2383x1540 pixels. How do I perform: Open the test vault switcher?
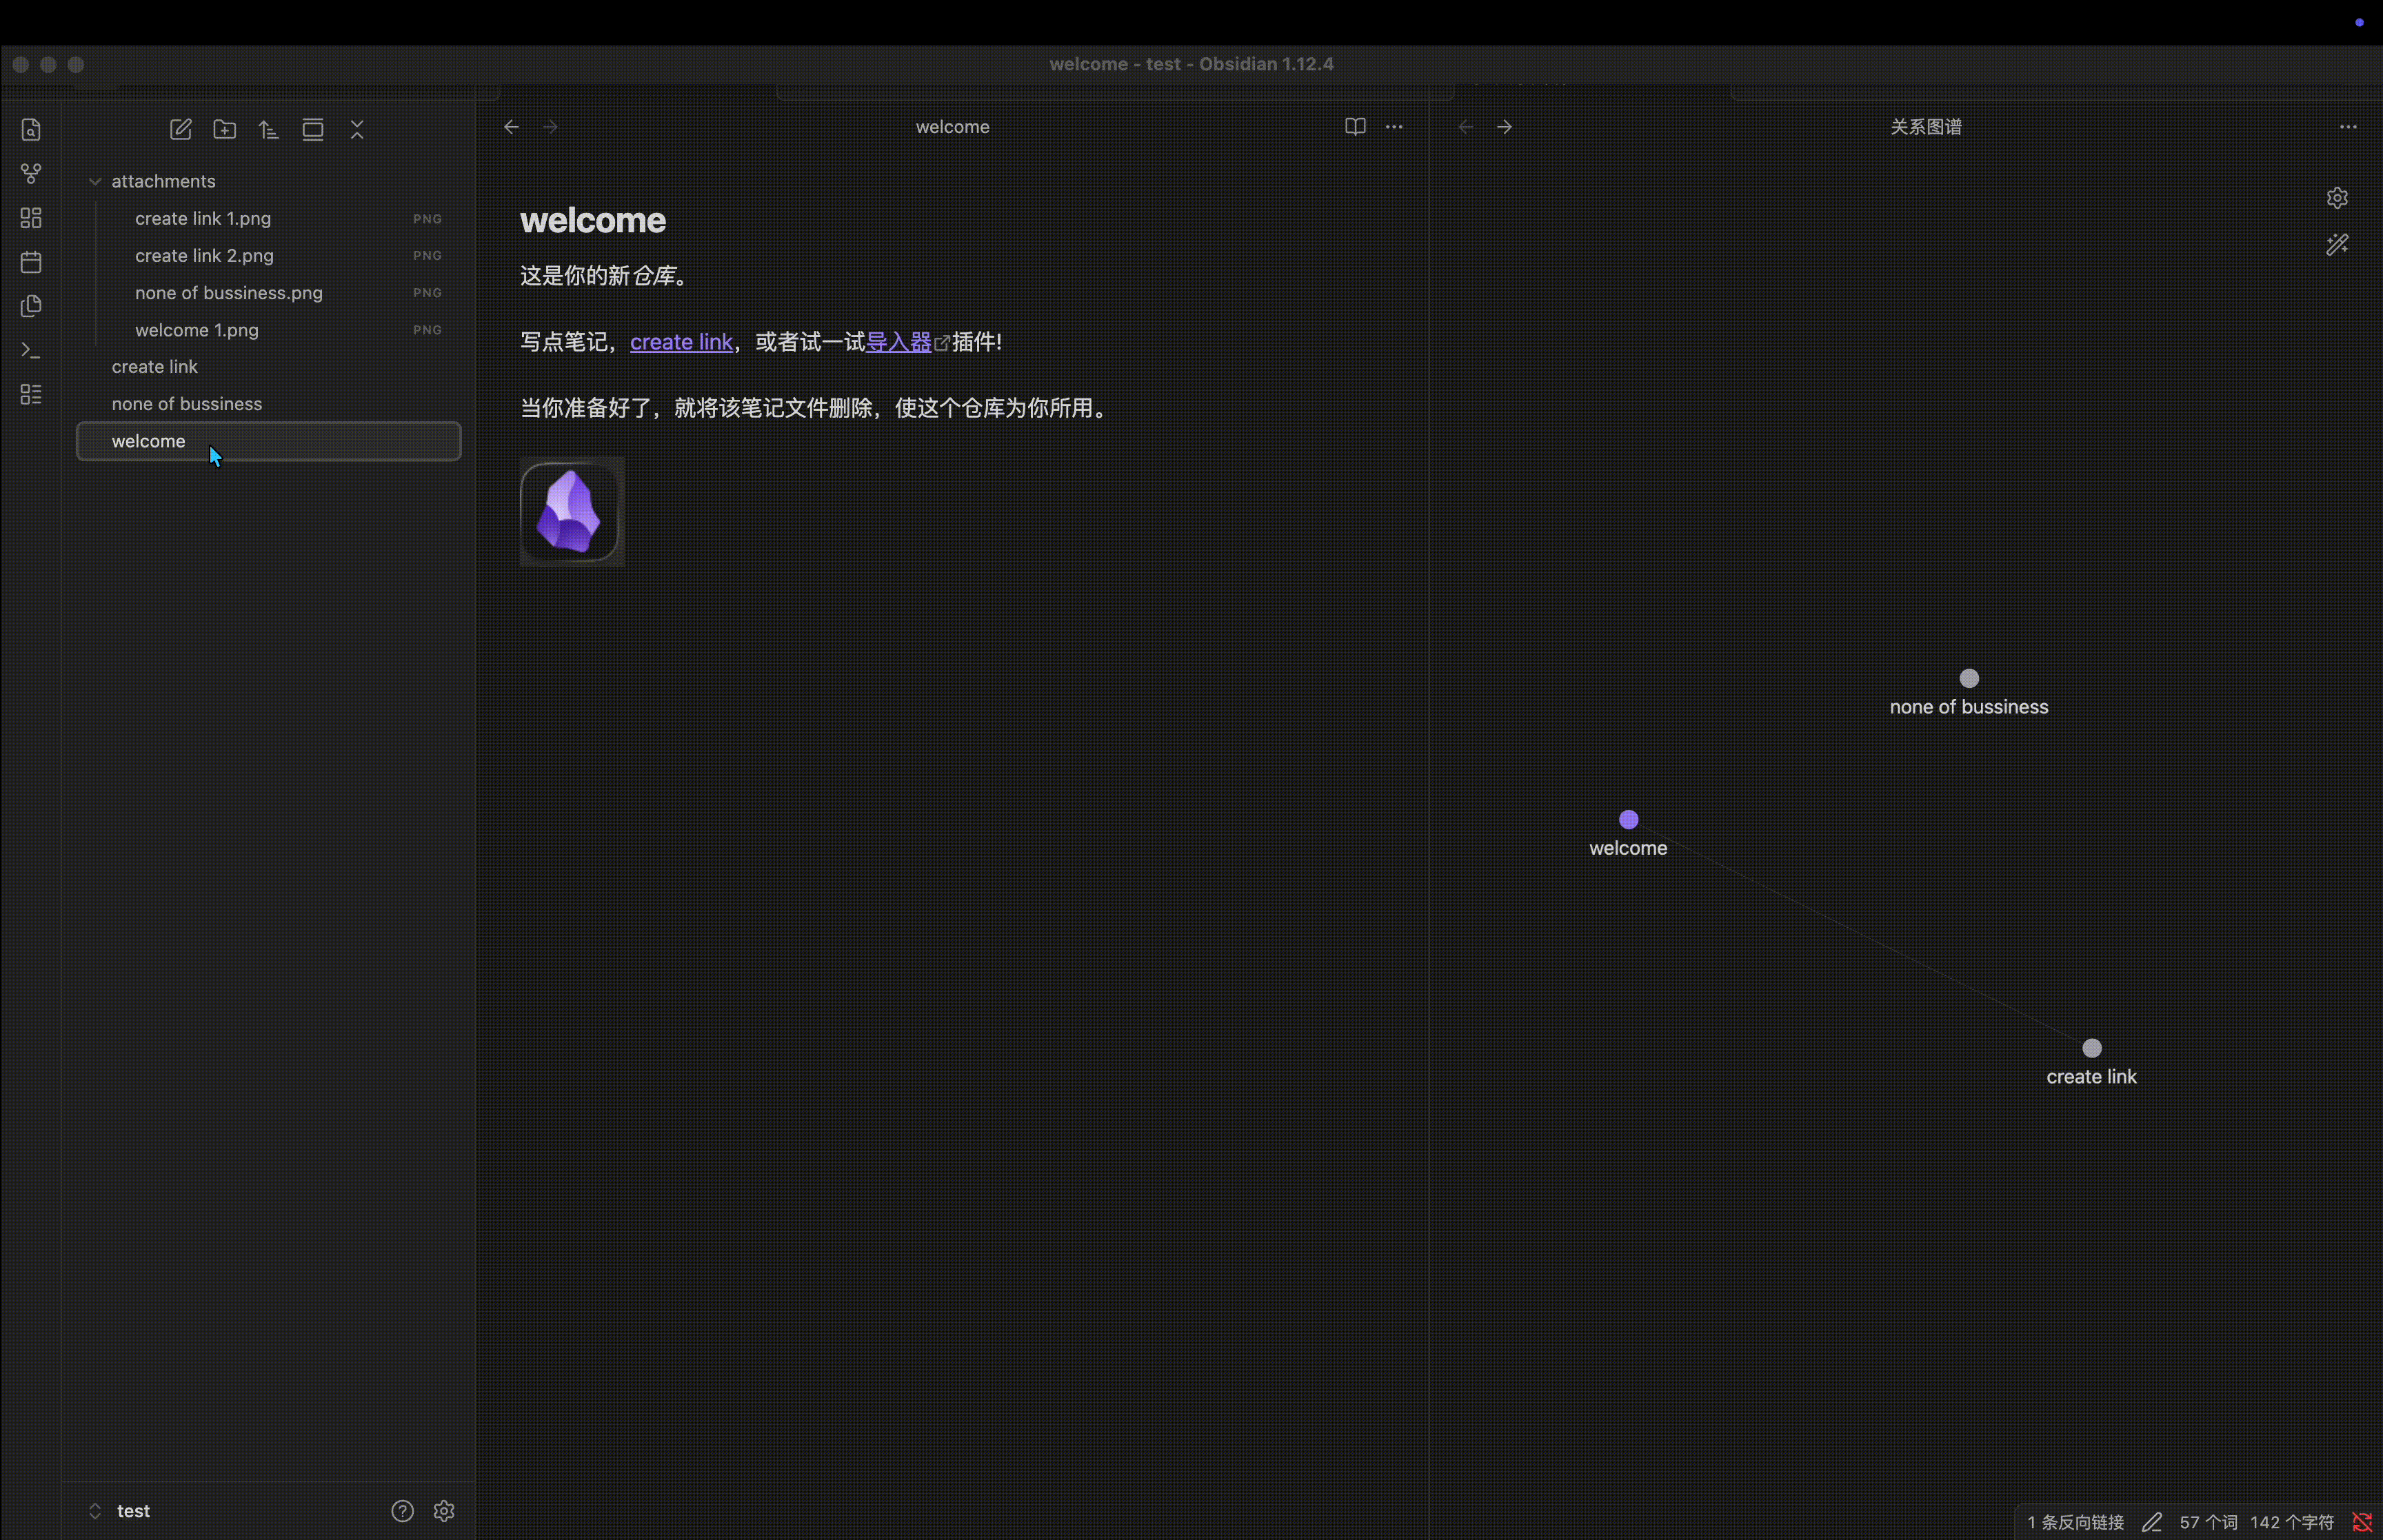tap(132, 1510)
